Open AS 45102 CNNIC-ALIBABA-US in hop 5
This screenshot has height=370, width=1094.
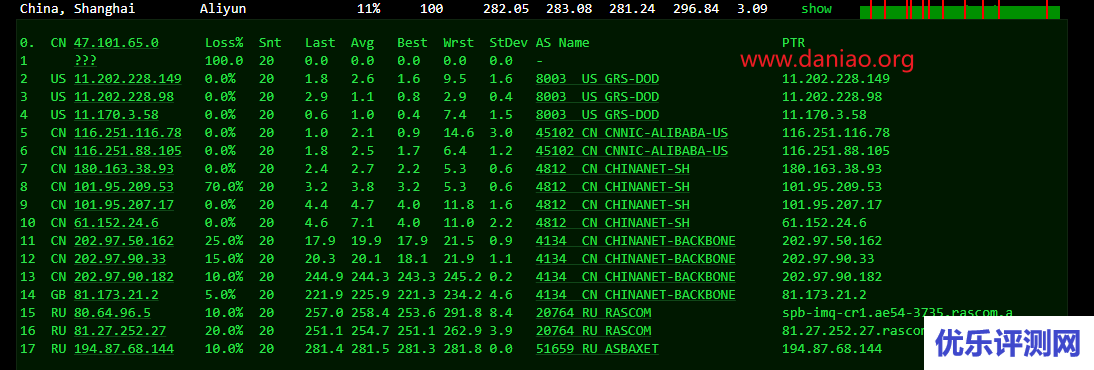631,133
